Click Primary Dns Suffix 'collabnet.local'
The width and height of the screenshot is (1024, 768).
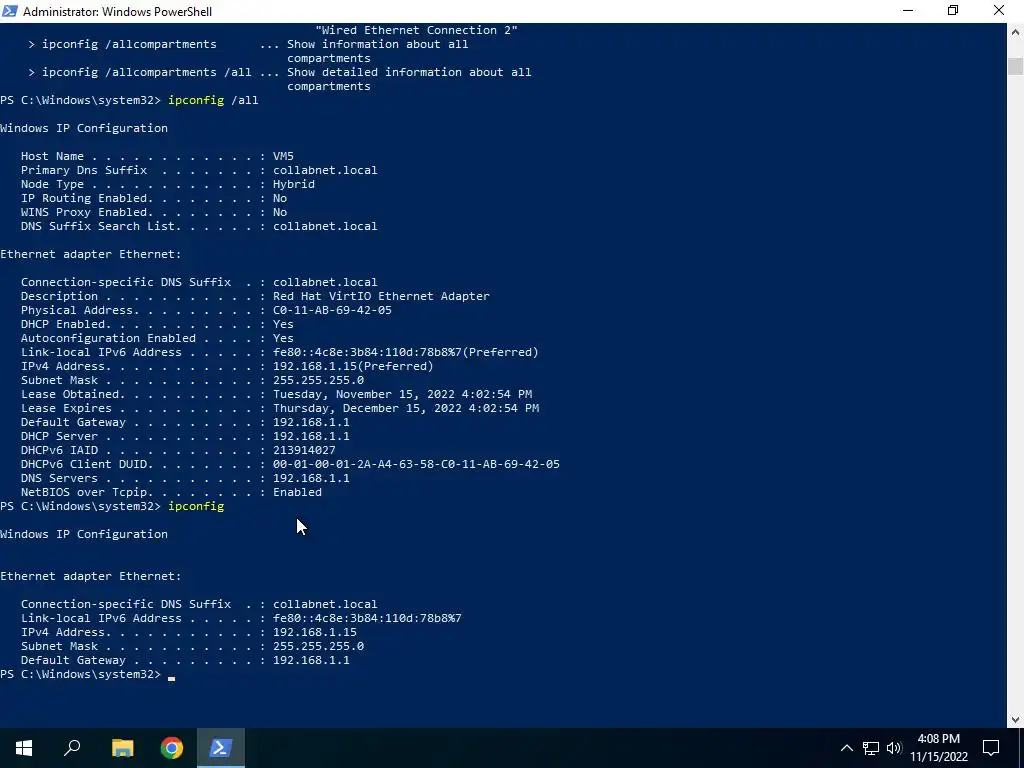click(x=325, y=170)
